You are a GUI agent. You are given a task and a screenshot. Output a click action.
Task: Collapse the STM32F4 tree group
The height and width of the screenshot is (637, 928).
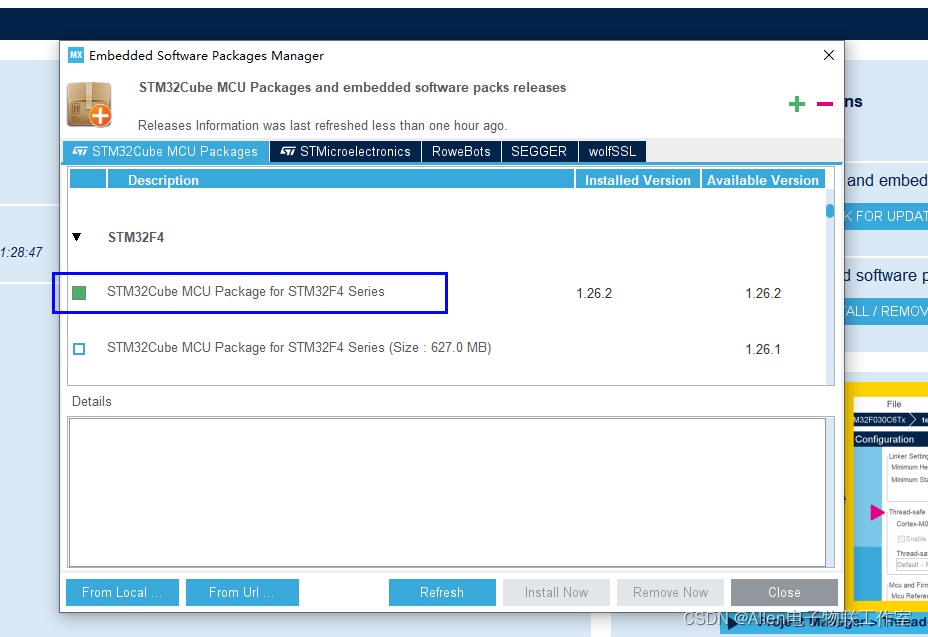(x=76, y=237)
